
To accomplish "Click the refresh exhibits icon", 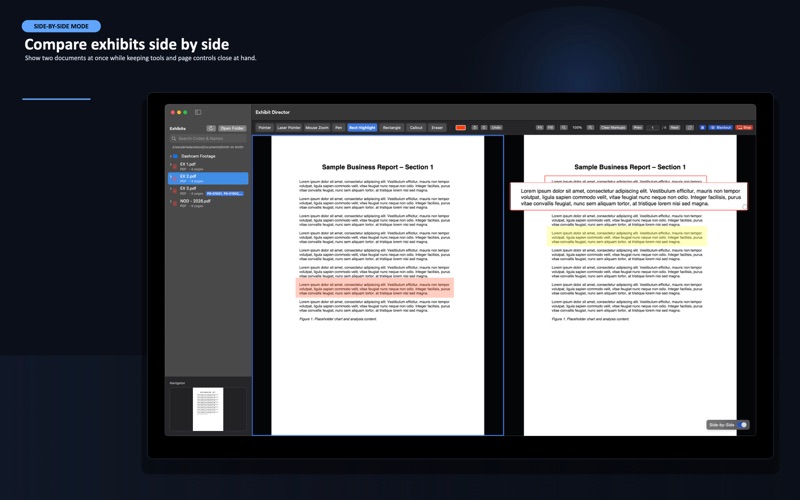I will click(x=211, y=128).
